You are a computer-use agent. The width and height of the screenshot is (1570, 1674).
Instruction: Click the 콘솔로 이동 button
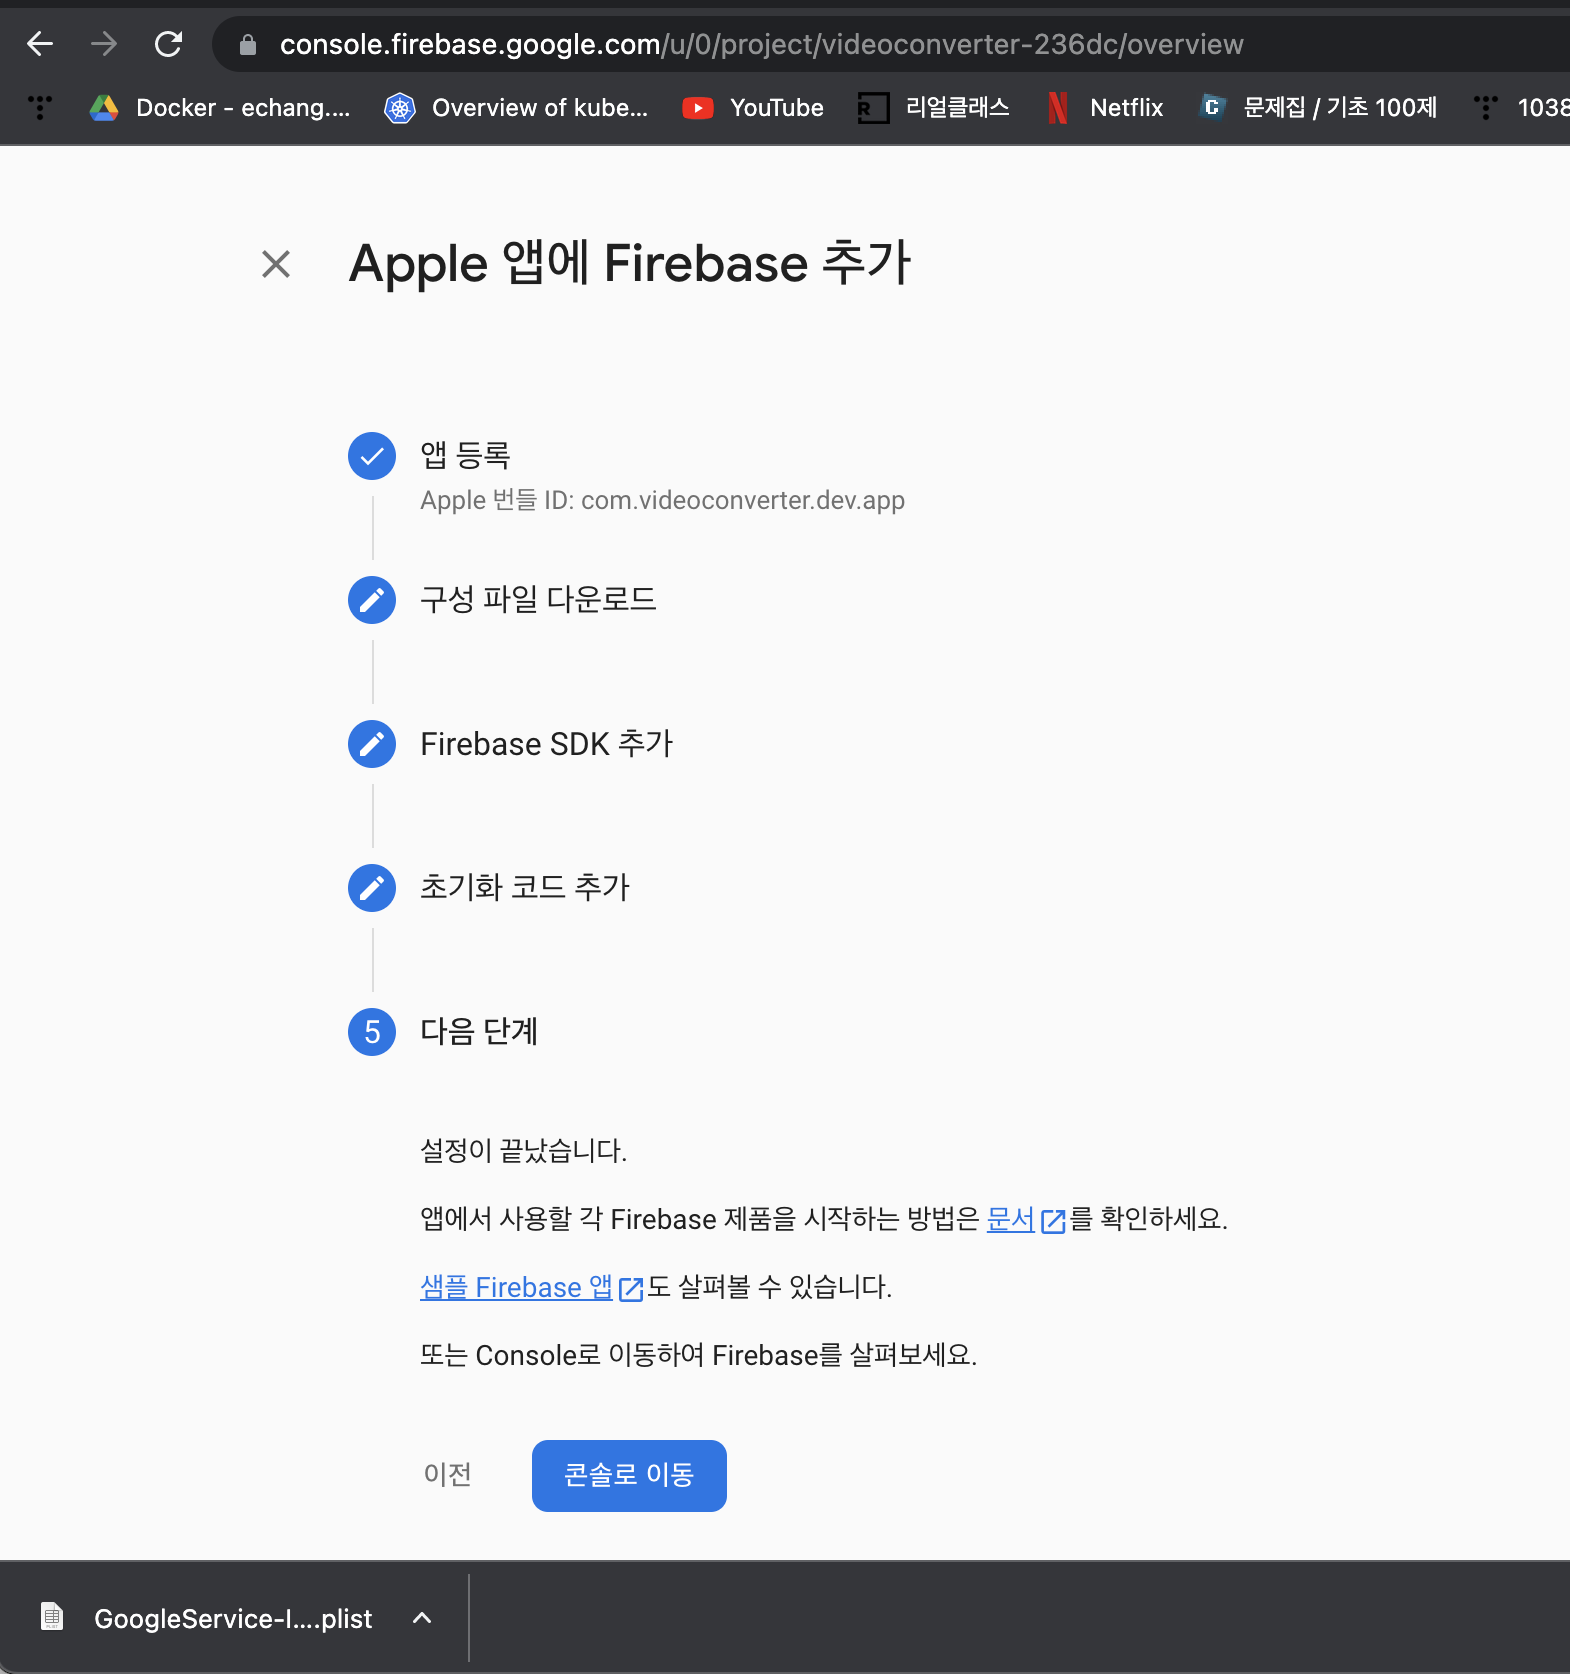pyautogui.click(x=629, y=1476)
